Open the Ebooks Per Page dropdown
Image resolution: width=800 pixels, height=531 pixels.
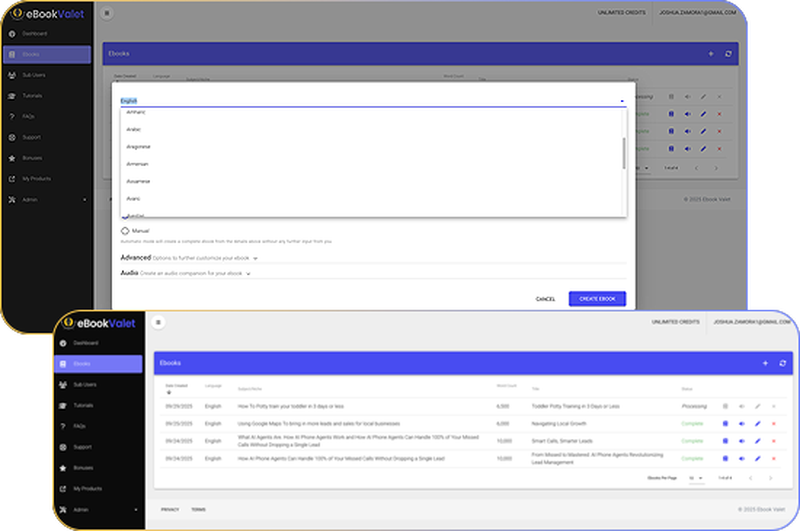pos(697,479)
